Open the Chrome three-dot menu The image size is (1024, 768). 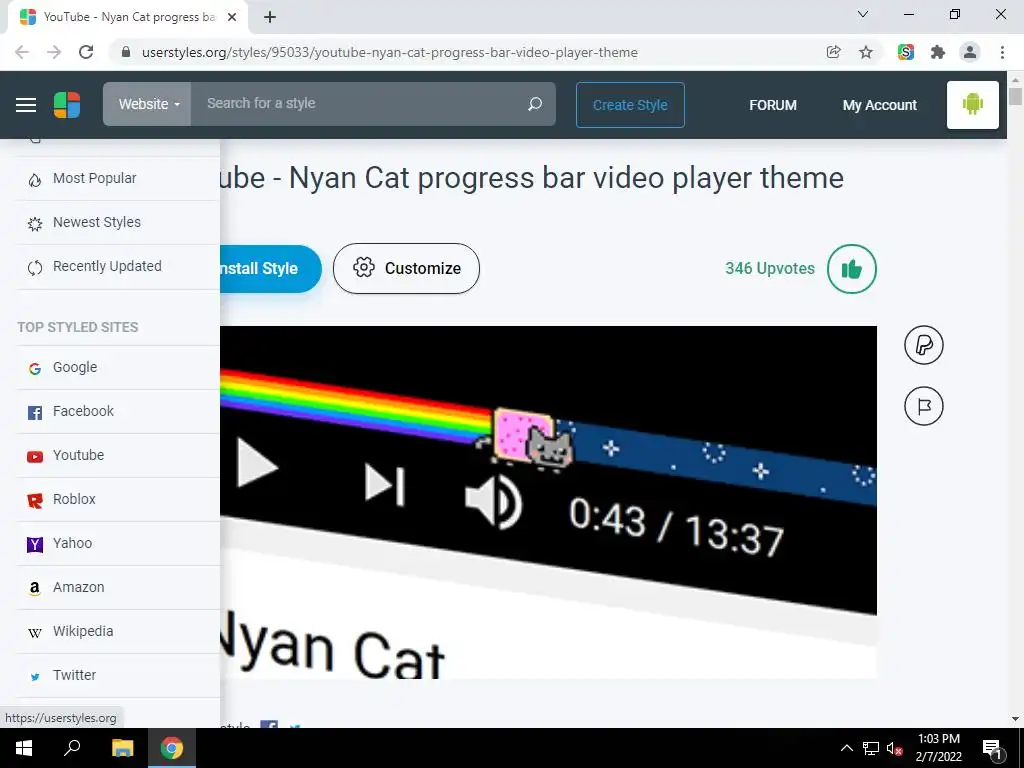[x=1002, y=52]
